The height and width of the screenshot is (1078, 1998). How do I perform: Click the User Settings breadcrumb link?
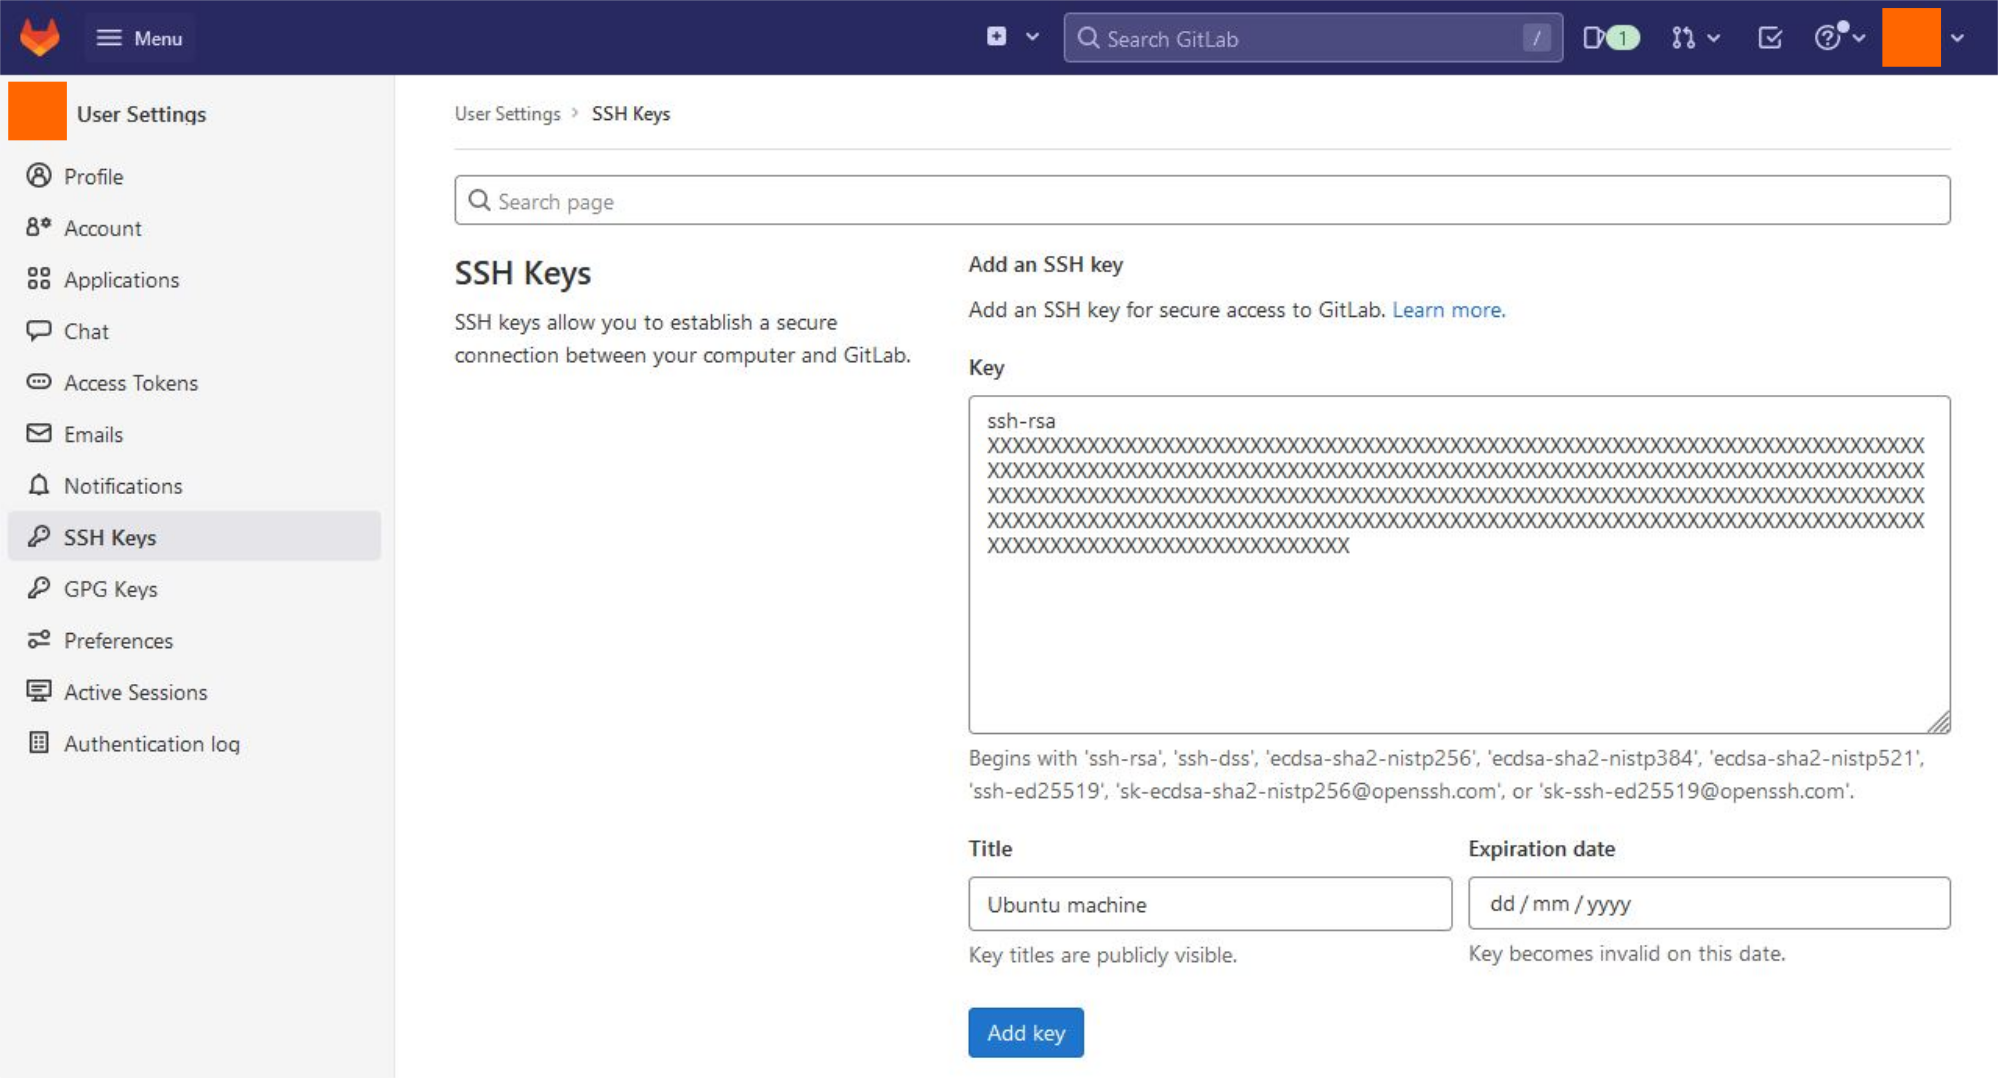coord(507,114)
